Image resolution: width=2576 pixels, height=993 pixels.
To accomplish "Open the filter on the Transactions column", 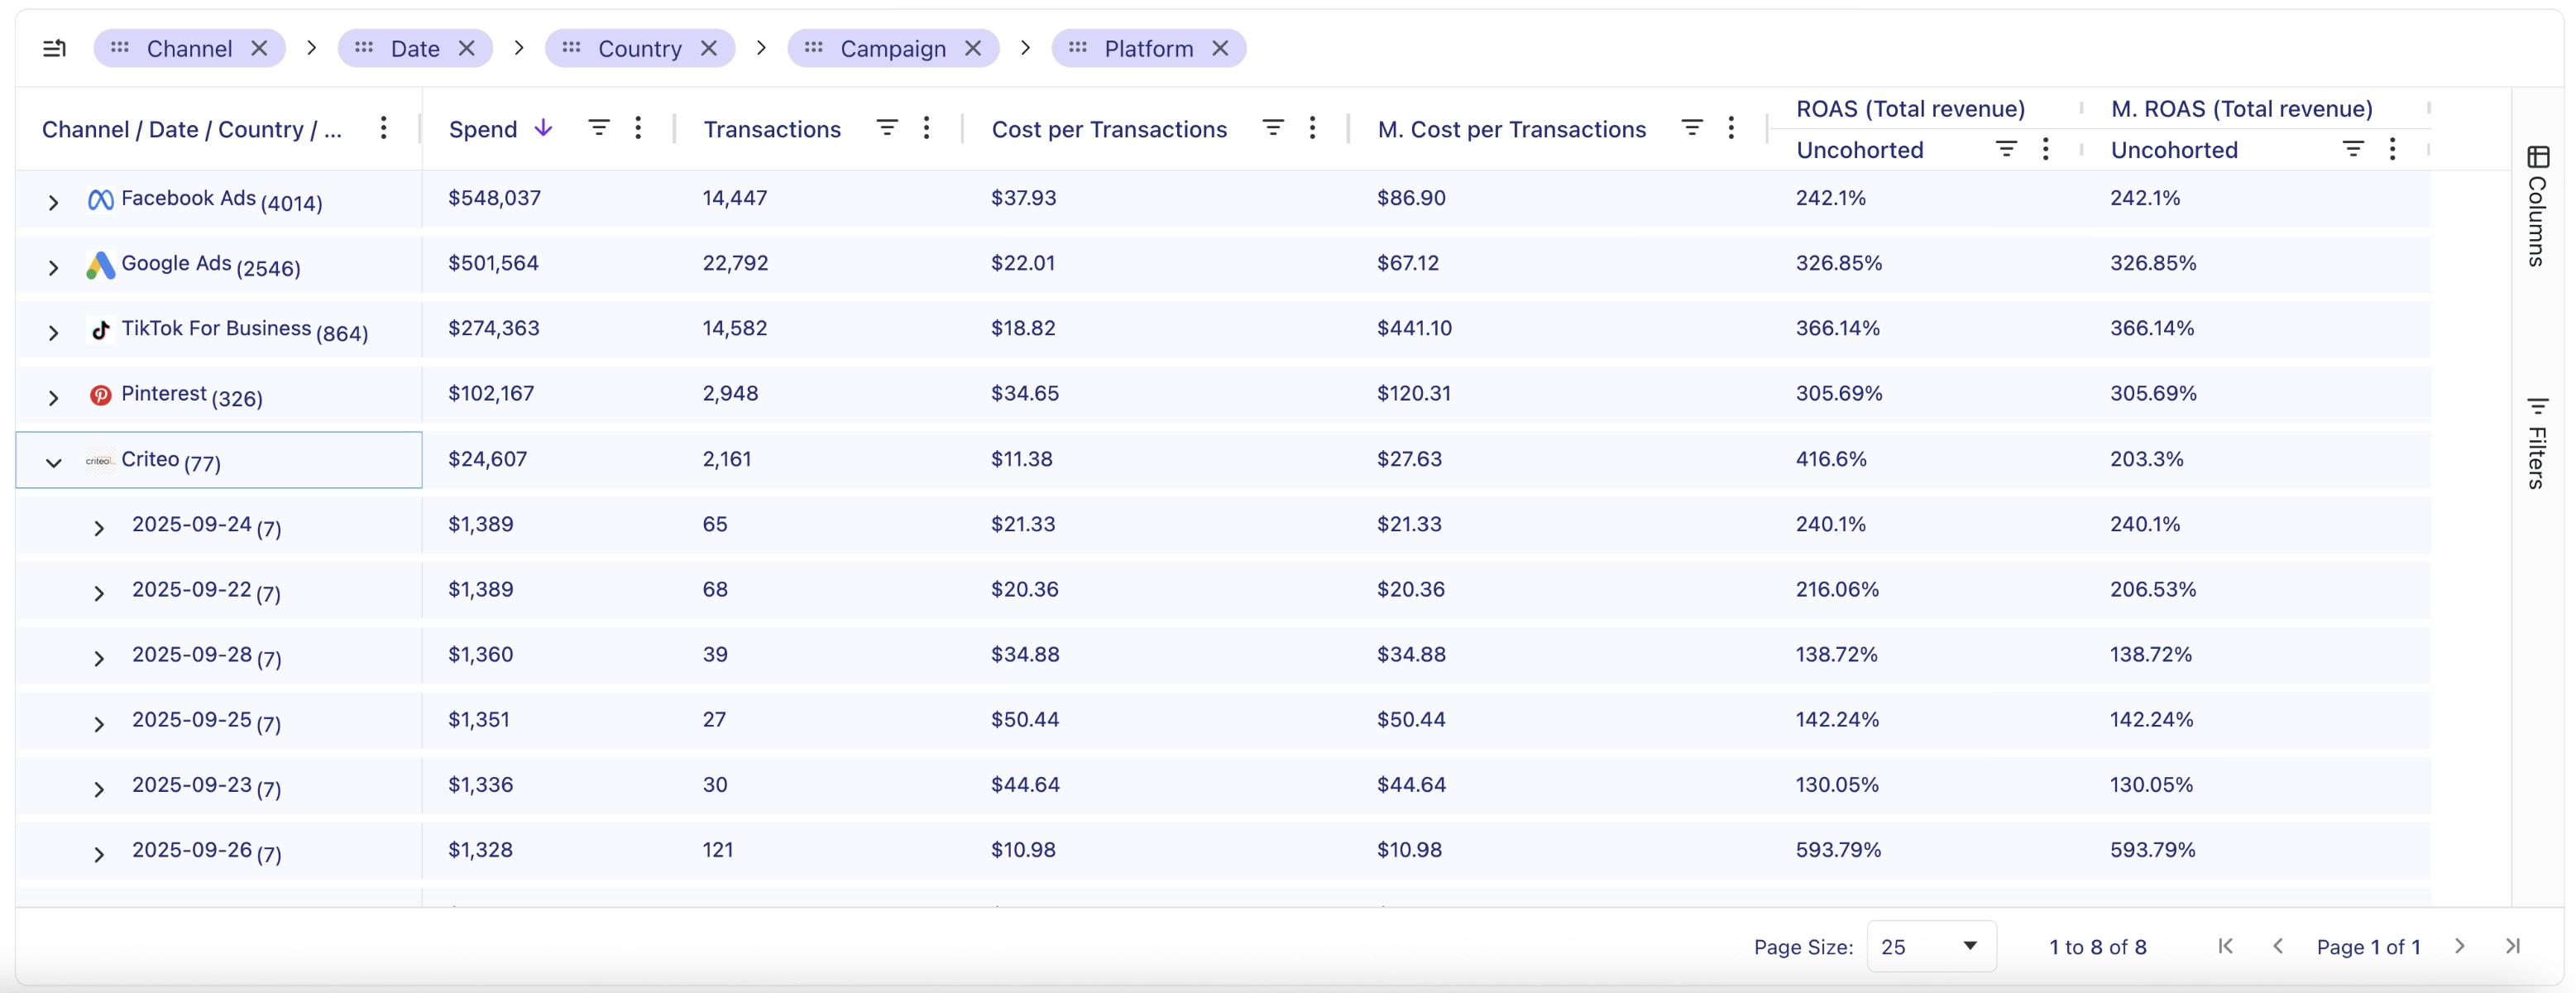I will [x=887, y=127].
